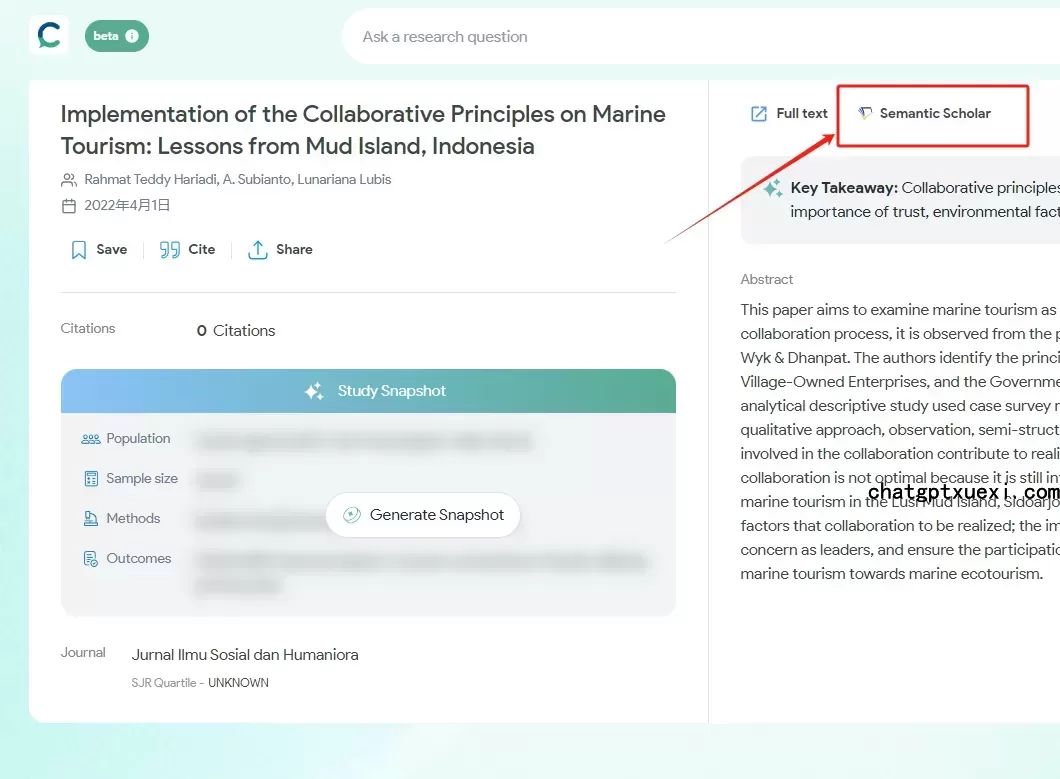Click the Generate Snapshot button
This screenshot has width=1060, height=779.
tap(423, 515)
